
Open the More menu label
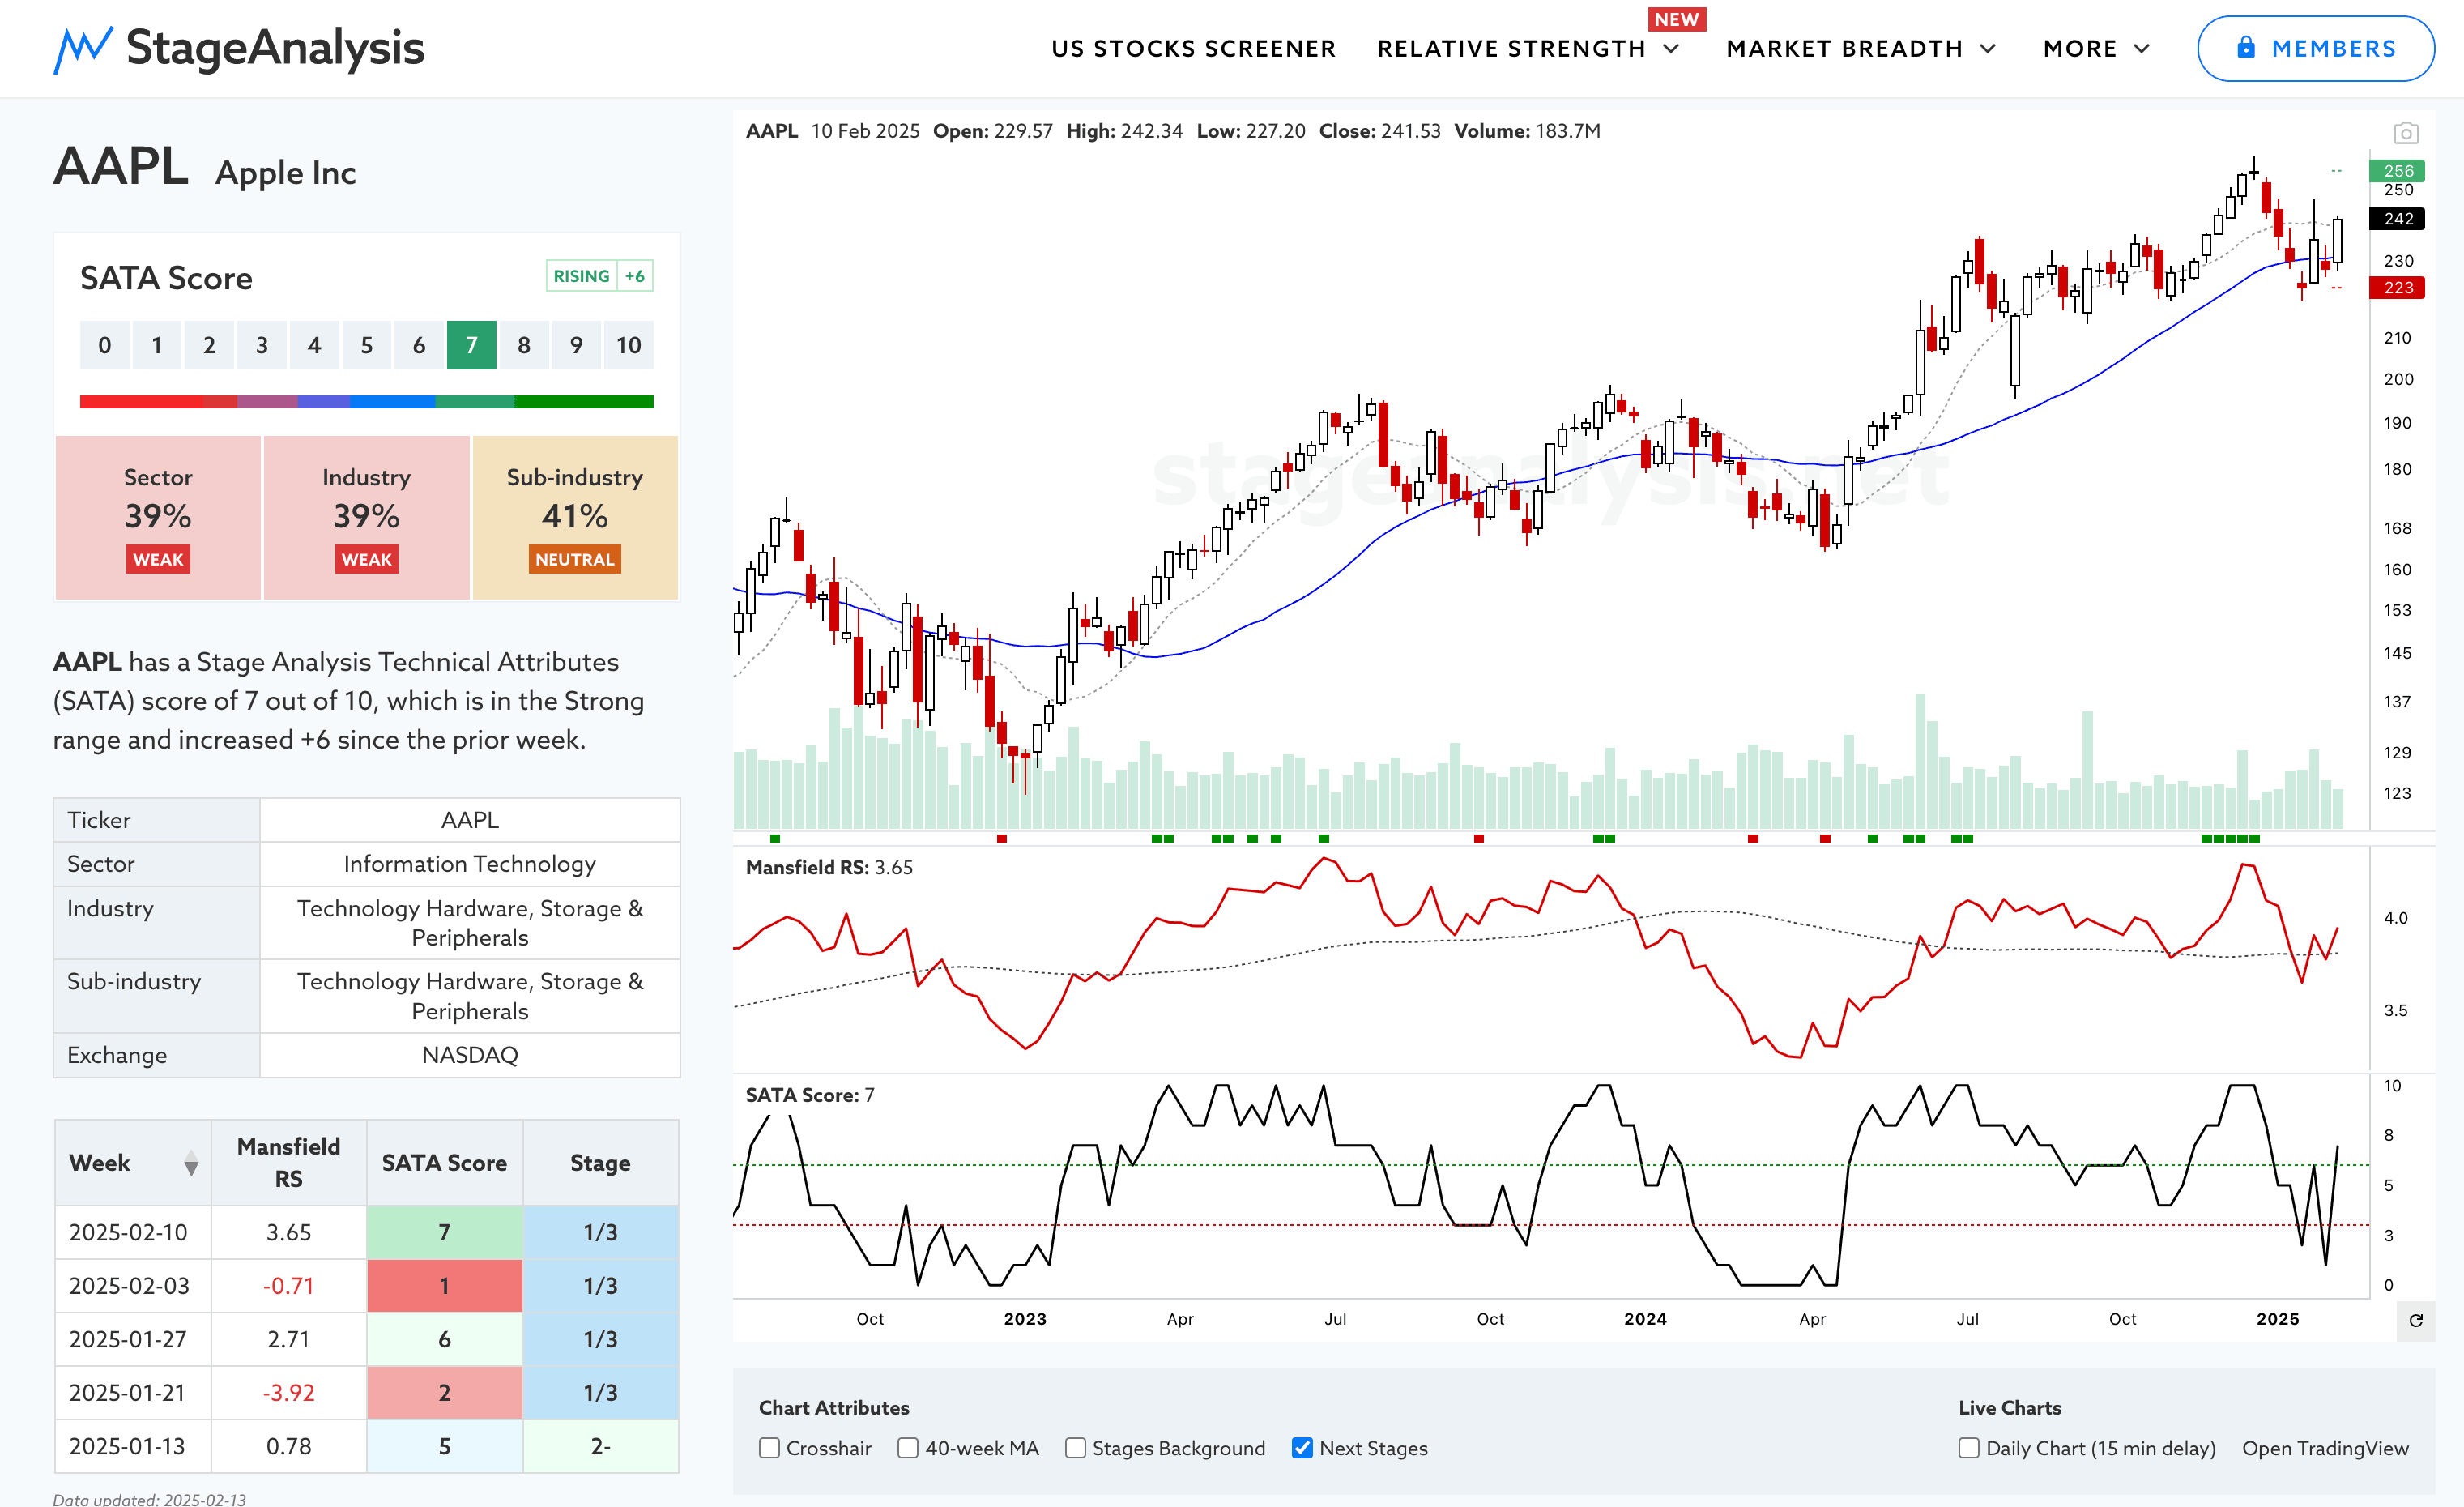[2080, 49]
